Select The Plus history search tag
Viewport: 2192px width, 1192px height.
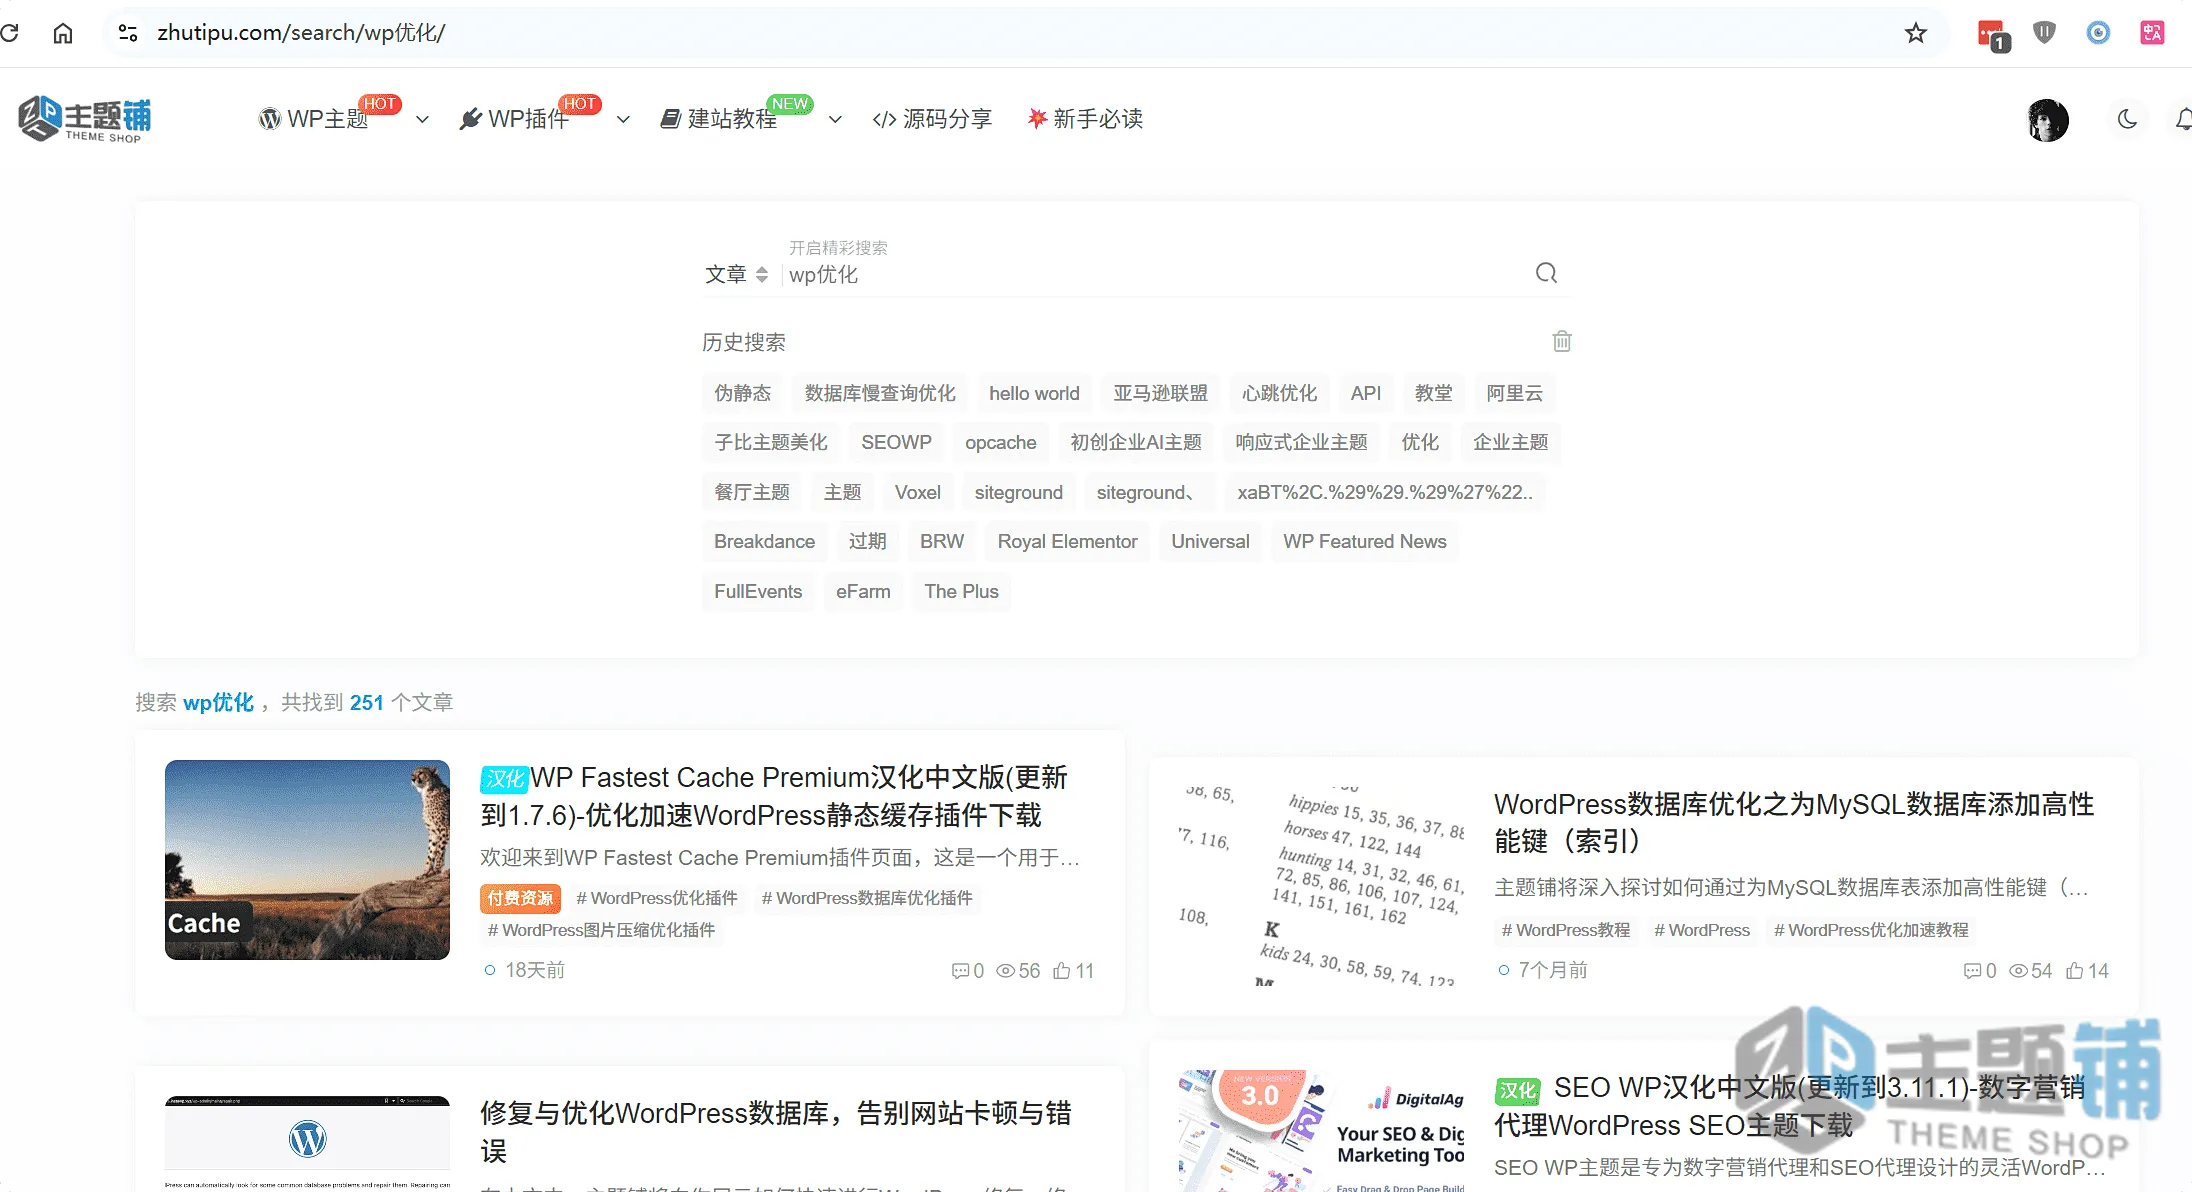(x=961, y=591)
